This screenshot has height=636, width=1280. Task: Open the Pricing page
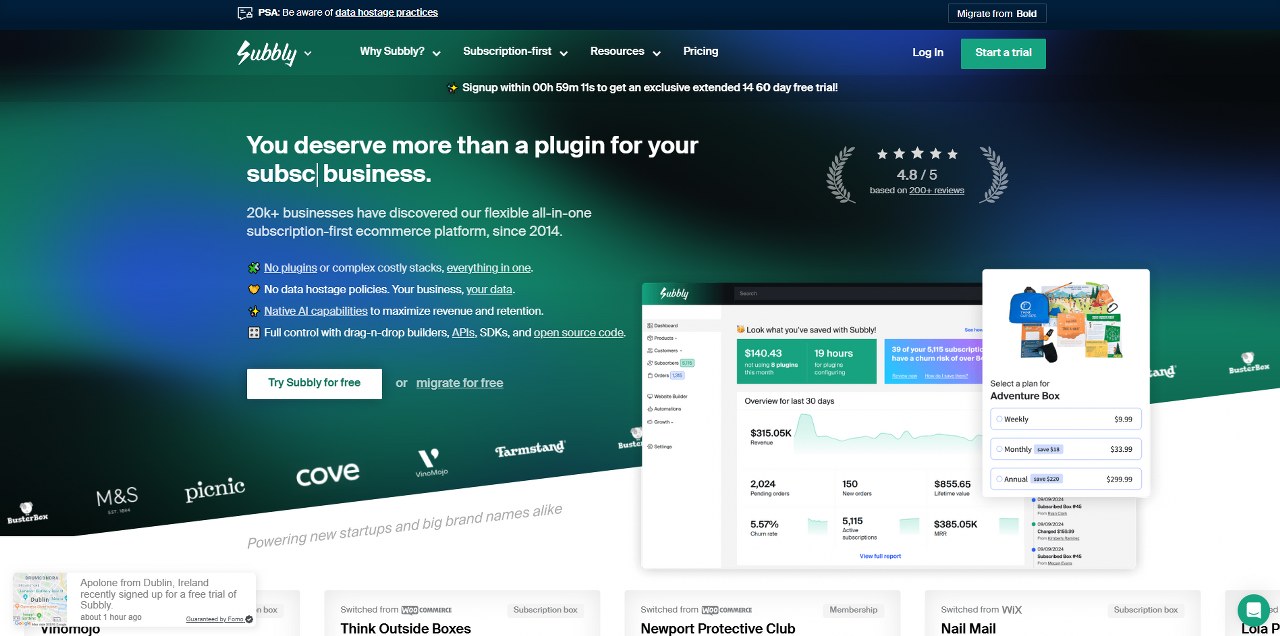pyautogui.click(x=700, y=51)
